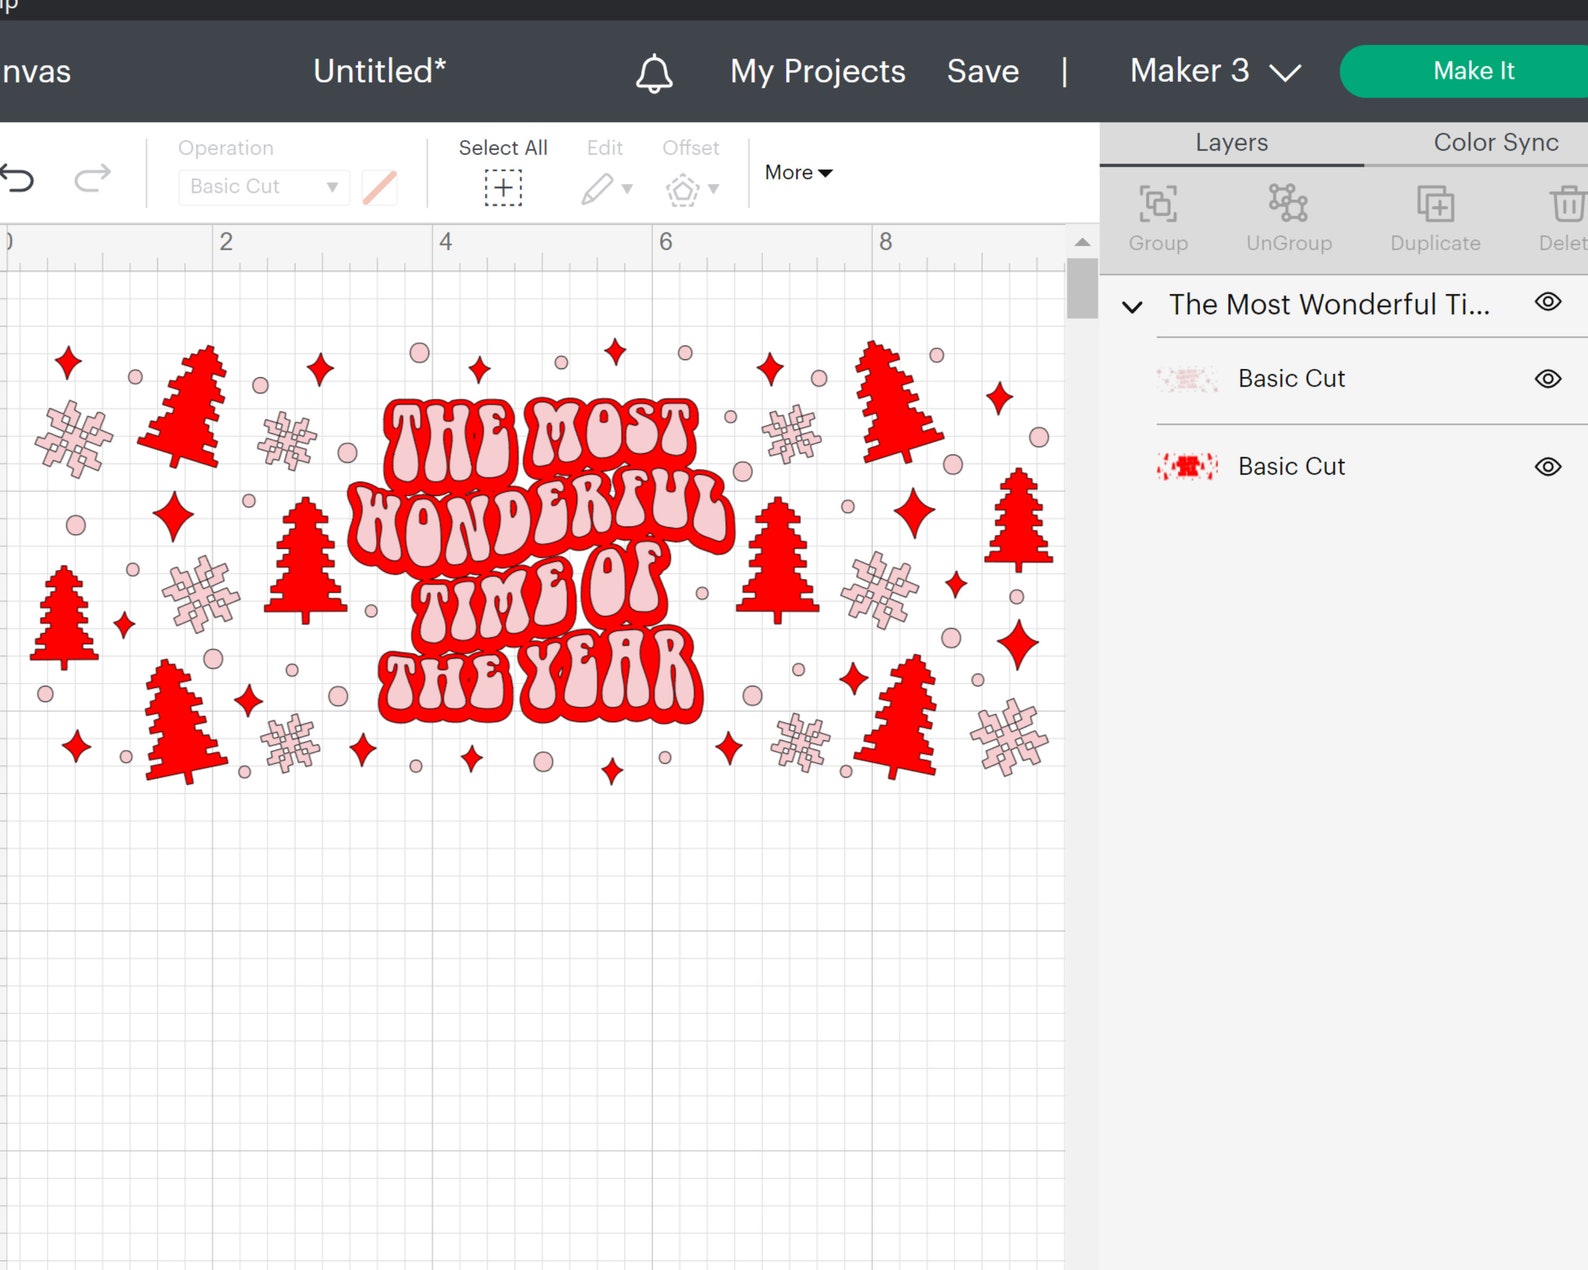Click the canvas vertical scrollbar thumb
1588x1270 pixels.
click(x=1082, y=288)
